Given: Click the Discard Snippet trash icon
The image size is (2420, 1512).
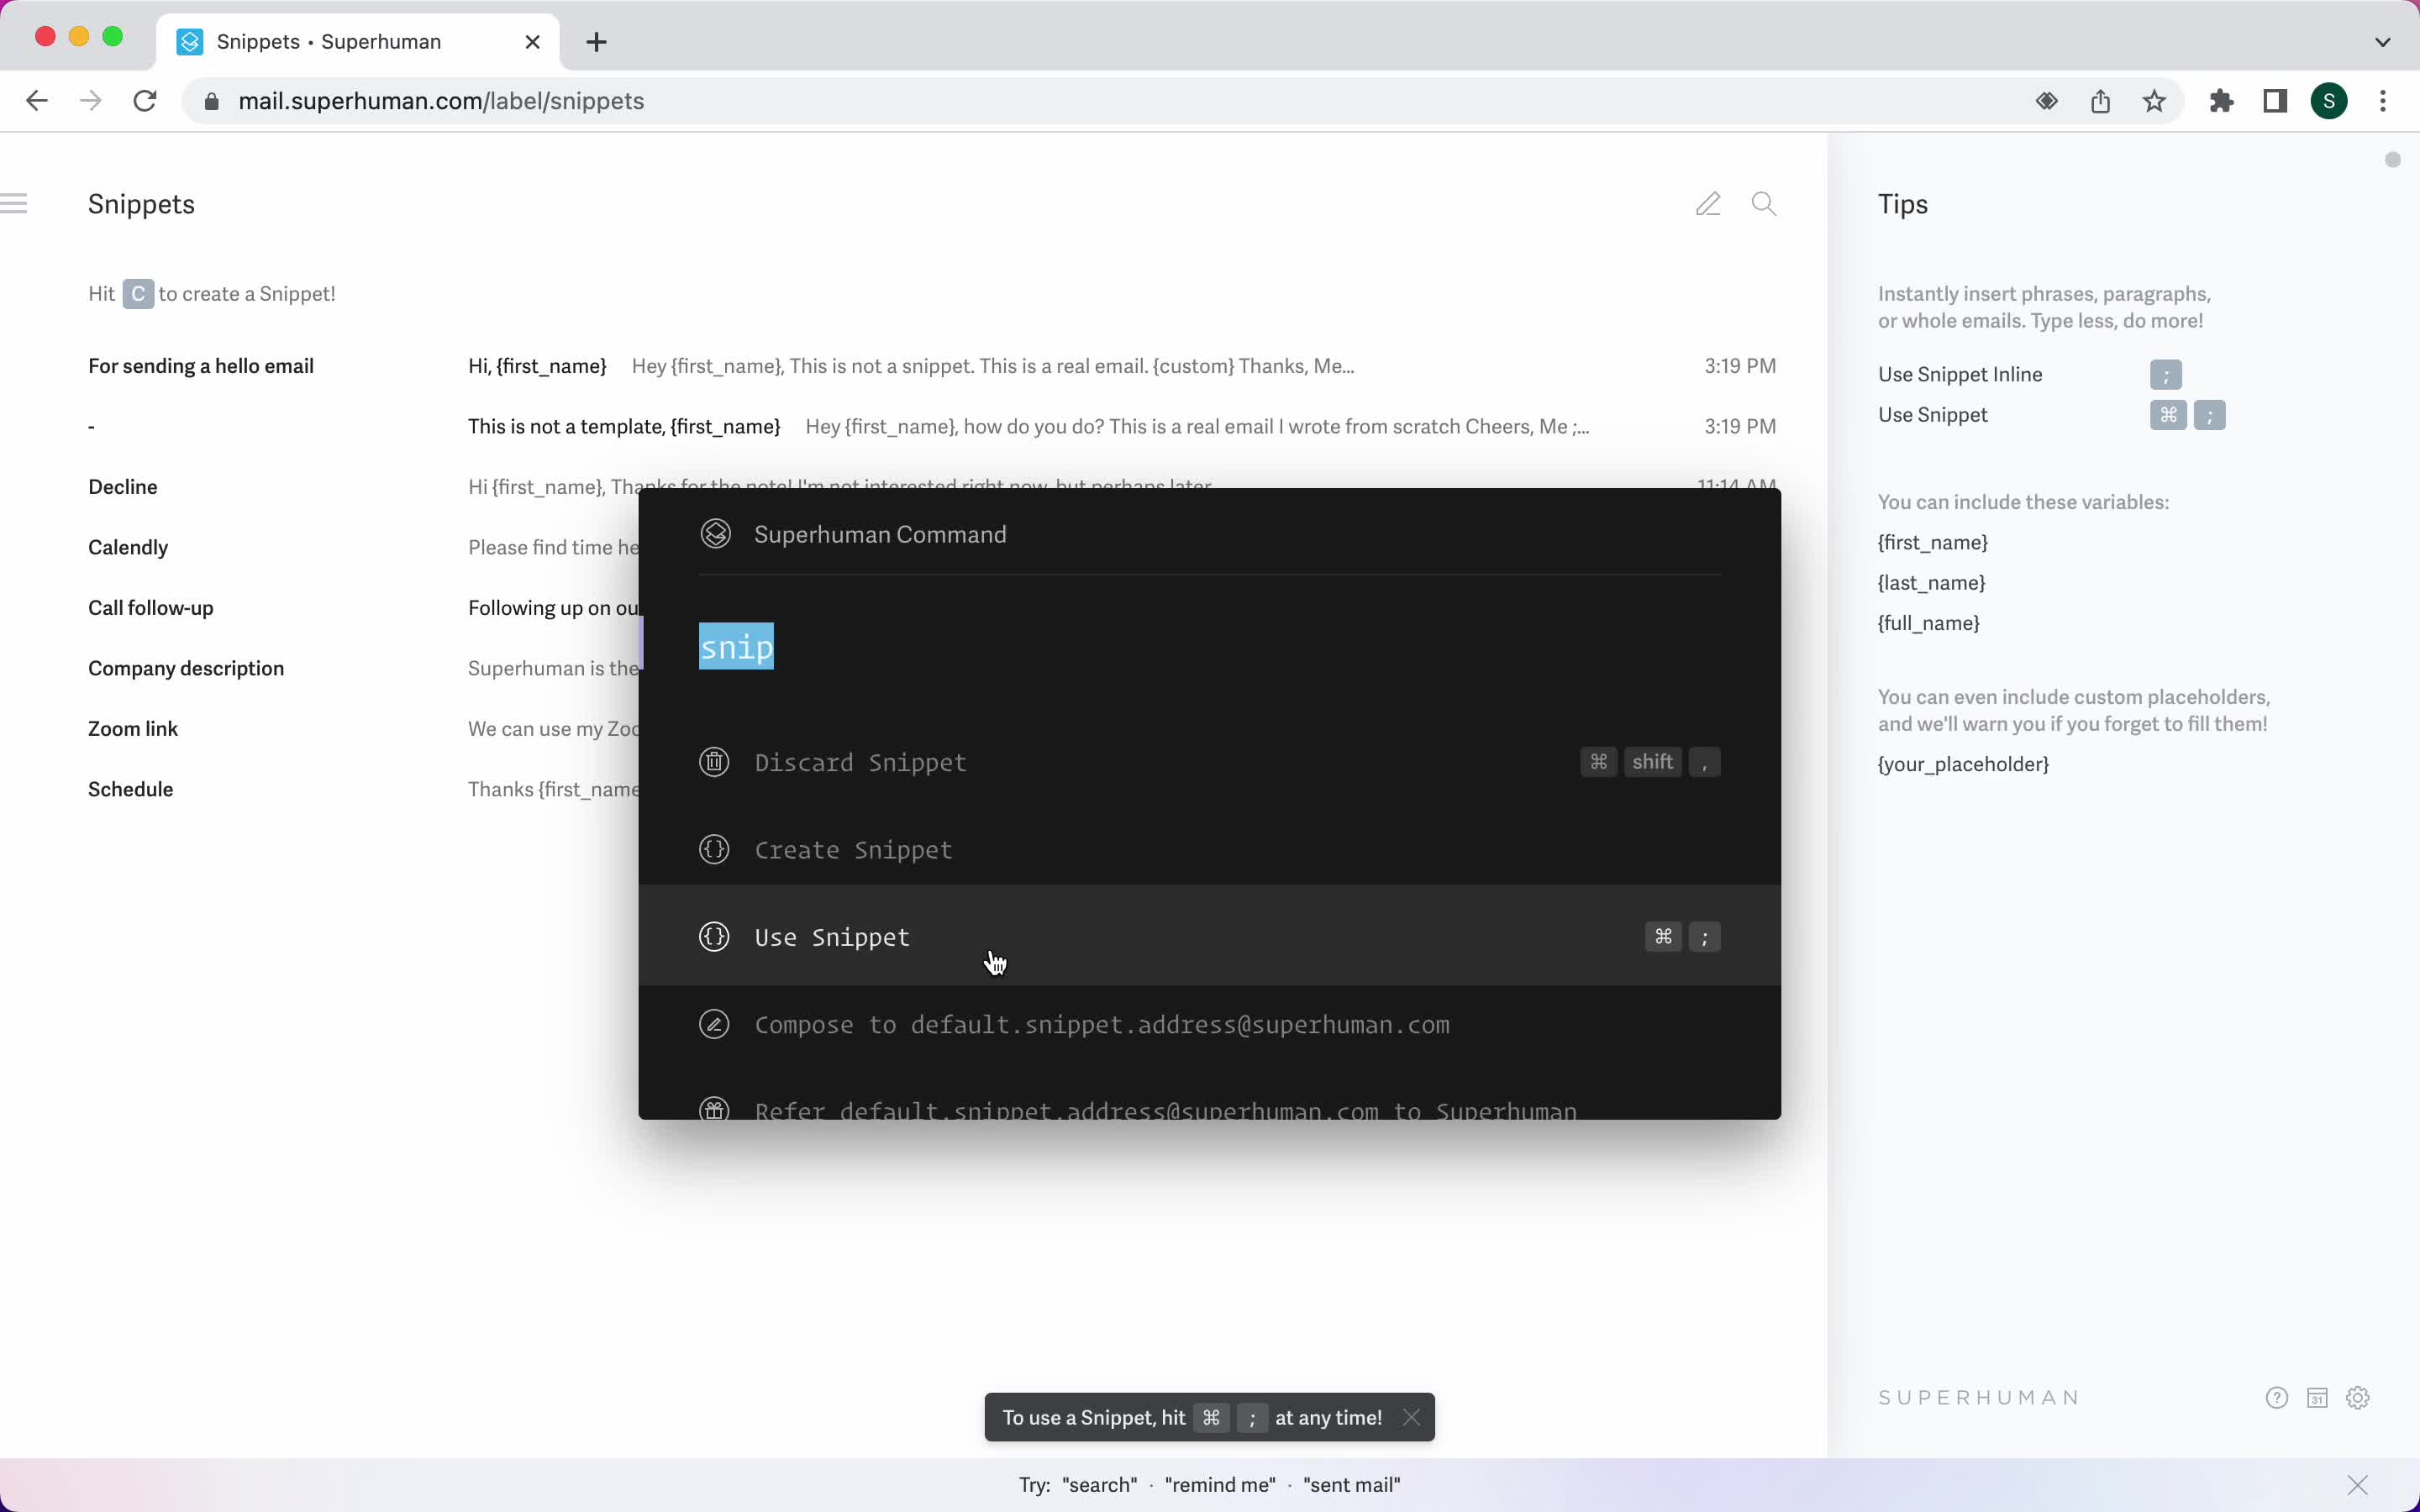Looking at the screenshot, I should 714,762.
